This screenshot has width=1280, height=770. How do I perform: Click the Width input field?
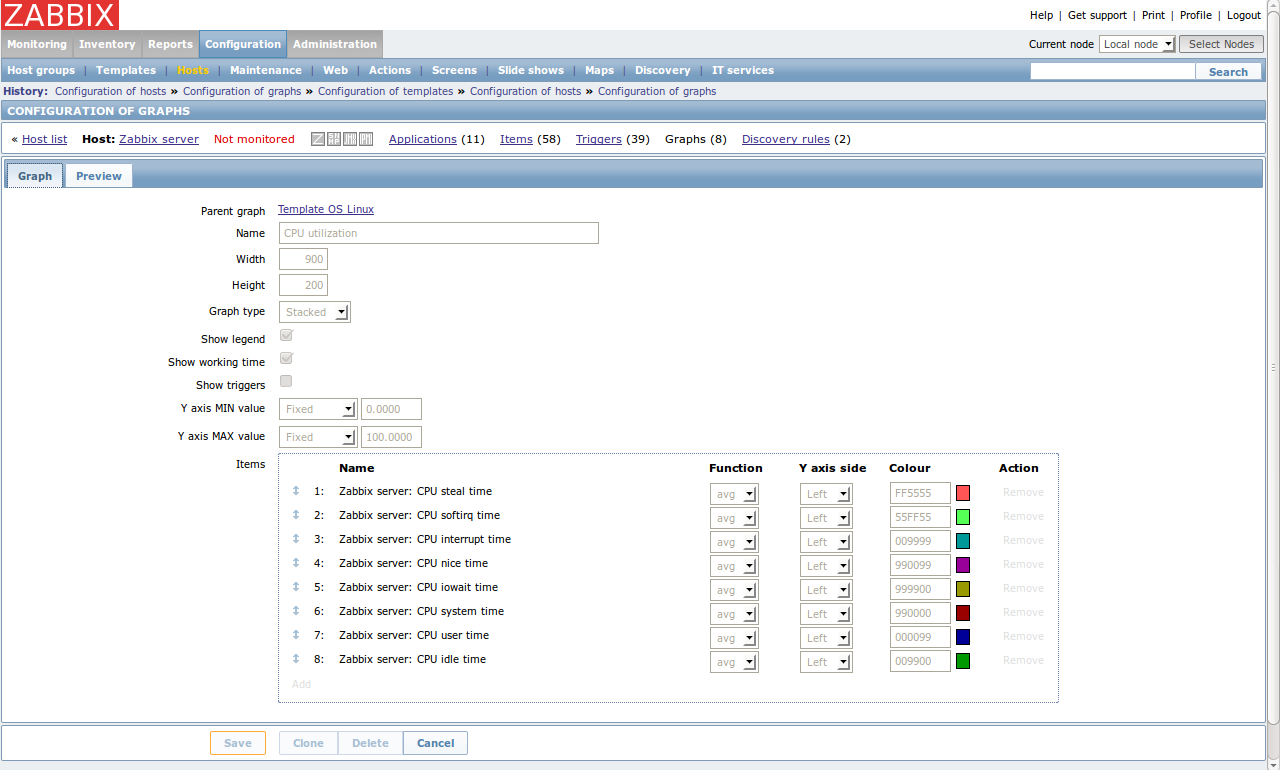pos(303,259)
